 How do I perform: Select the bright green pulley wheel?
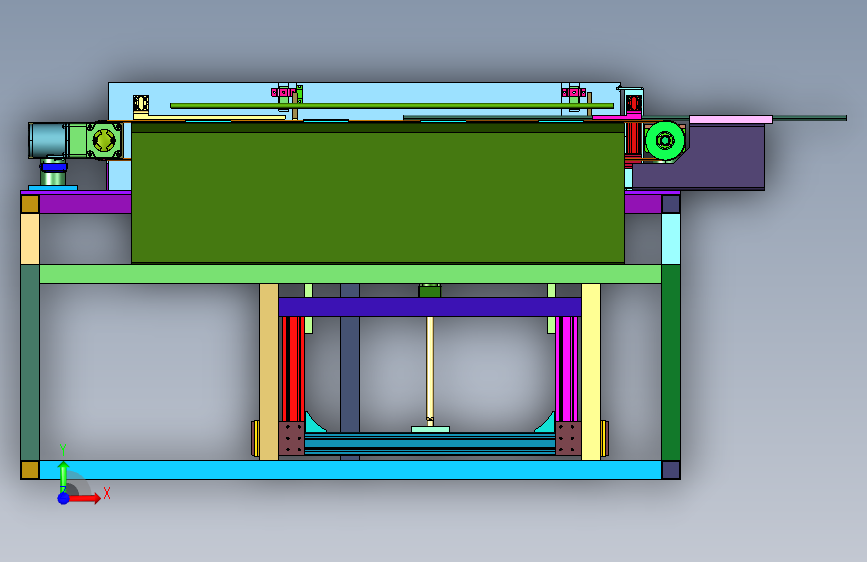[665, 141]
